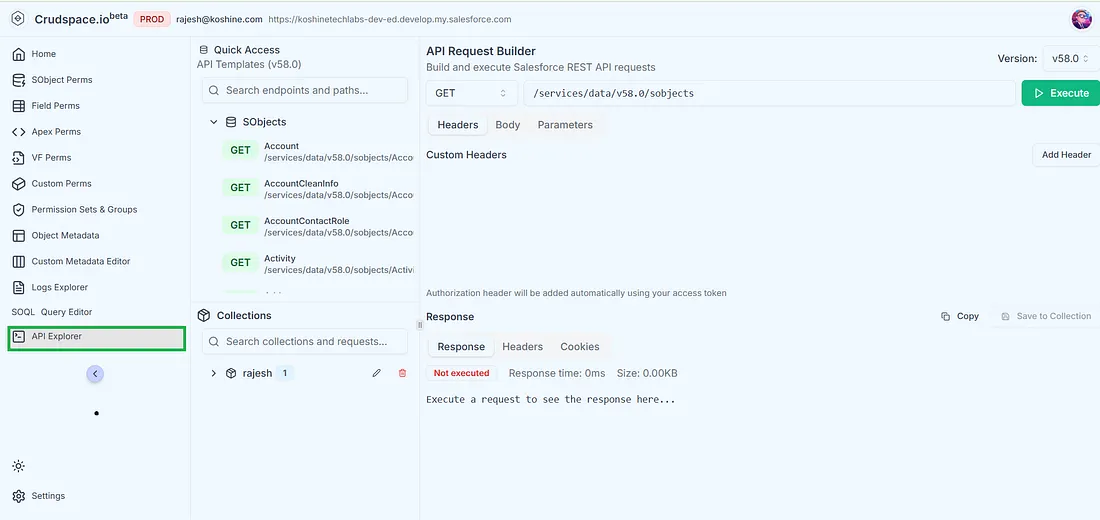Switch to the Cookies response tab
The width and height of the screenshot is (1100, 520).
point(579,347)
